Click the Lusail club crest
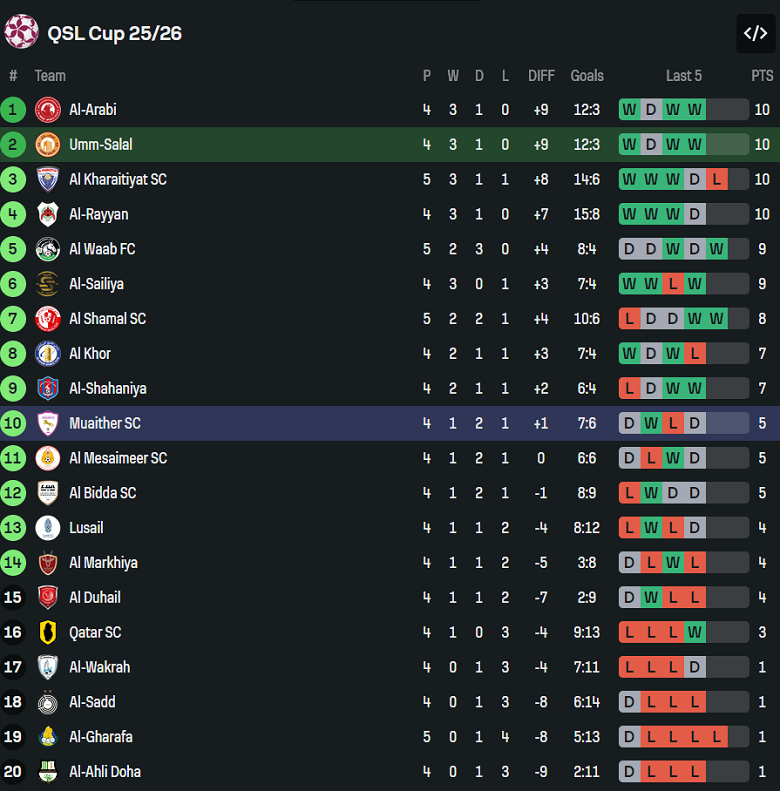 click(47, 528)
